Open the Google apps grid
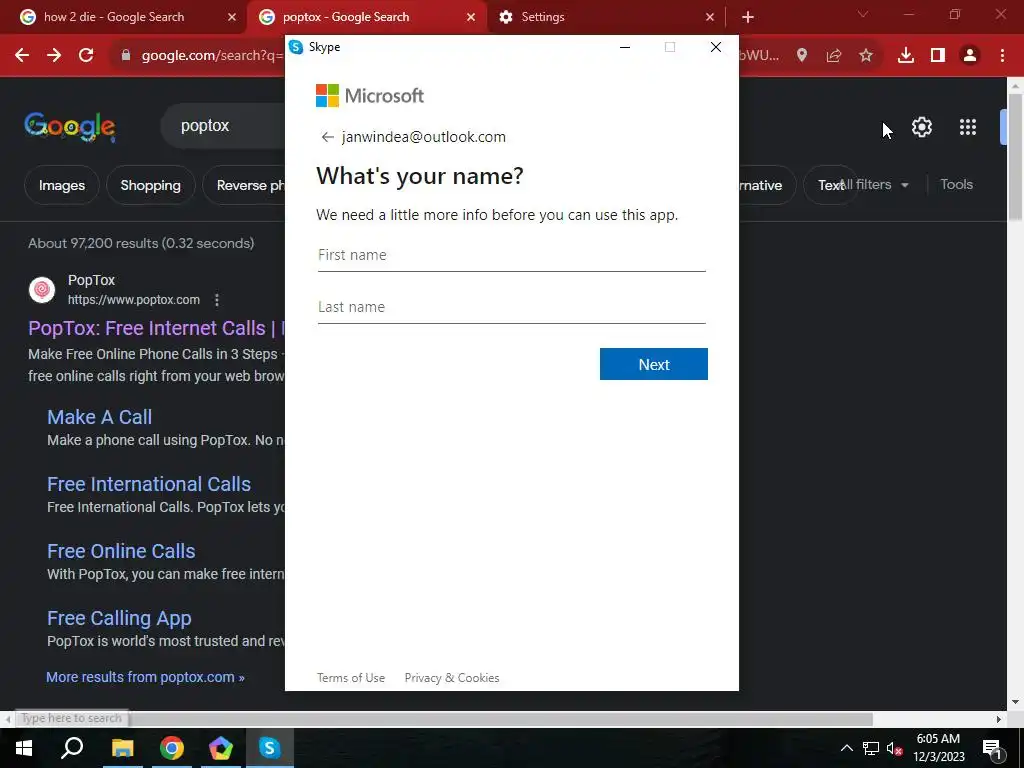The image size is (1024, 768). [968, 127]
